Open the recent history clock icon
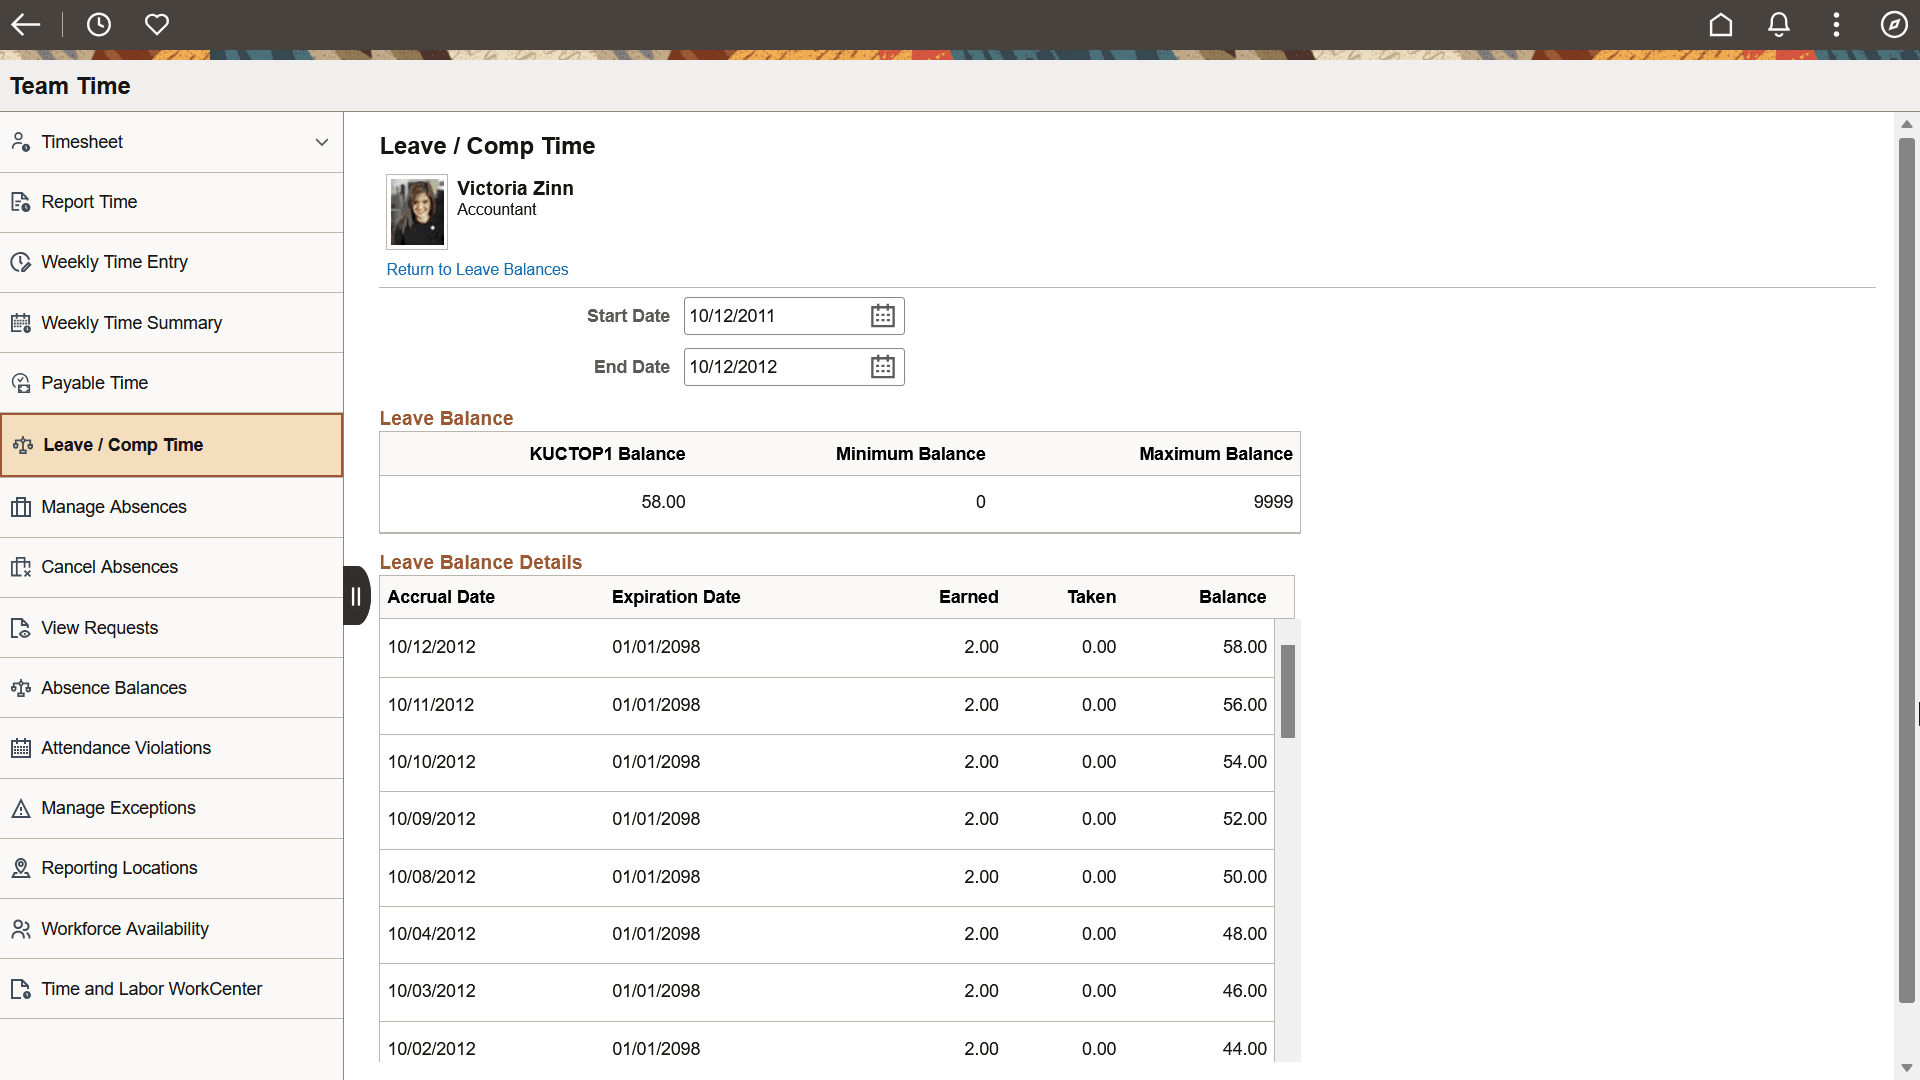Viewport: 1920px width, 1080px height. click(x=99, y=24)
